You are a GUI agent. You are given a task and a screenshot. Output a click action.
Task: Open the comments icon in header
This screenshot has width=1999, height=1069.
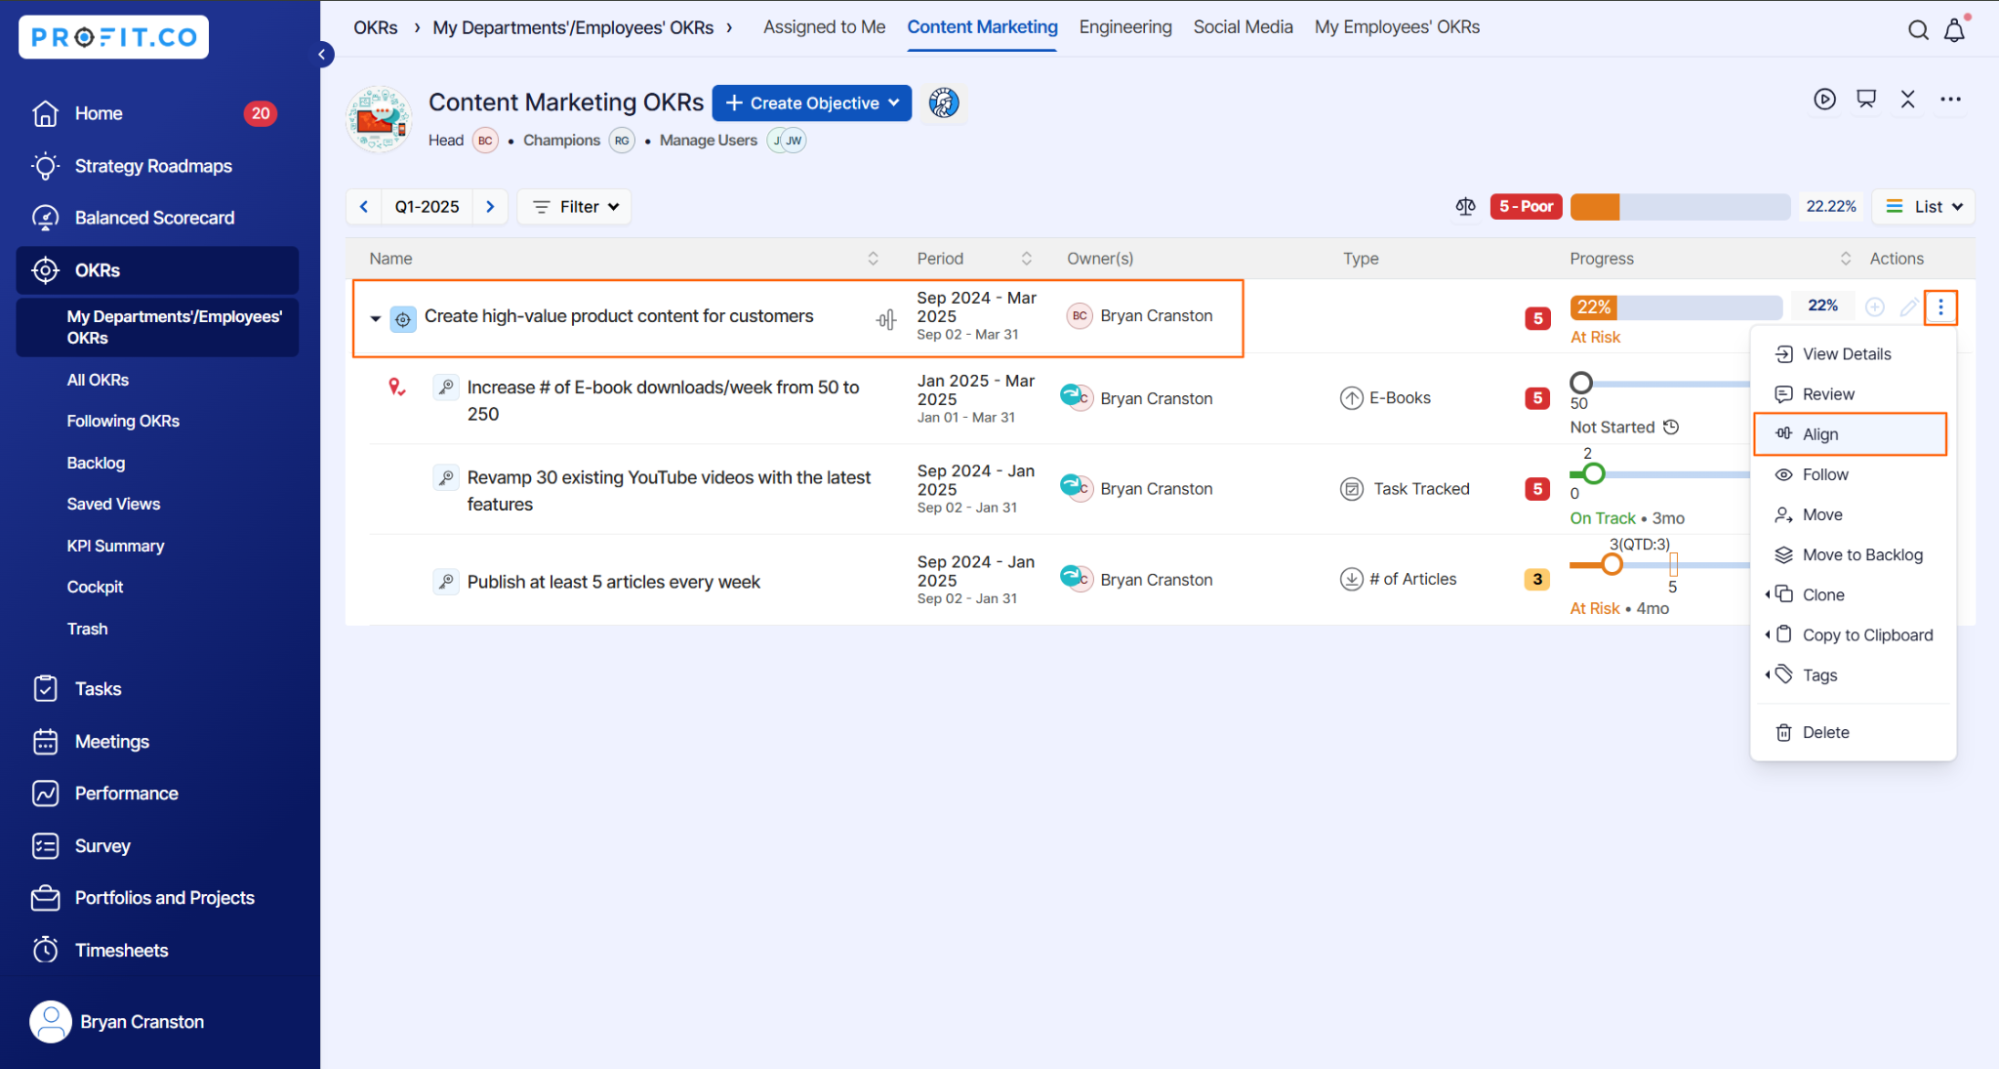[1866, 99]
